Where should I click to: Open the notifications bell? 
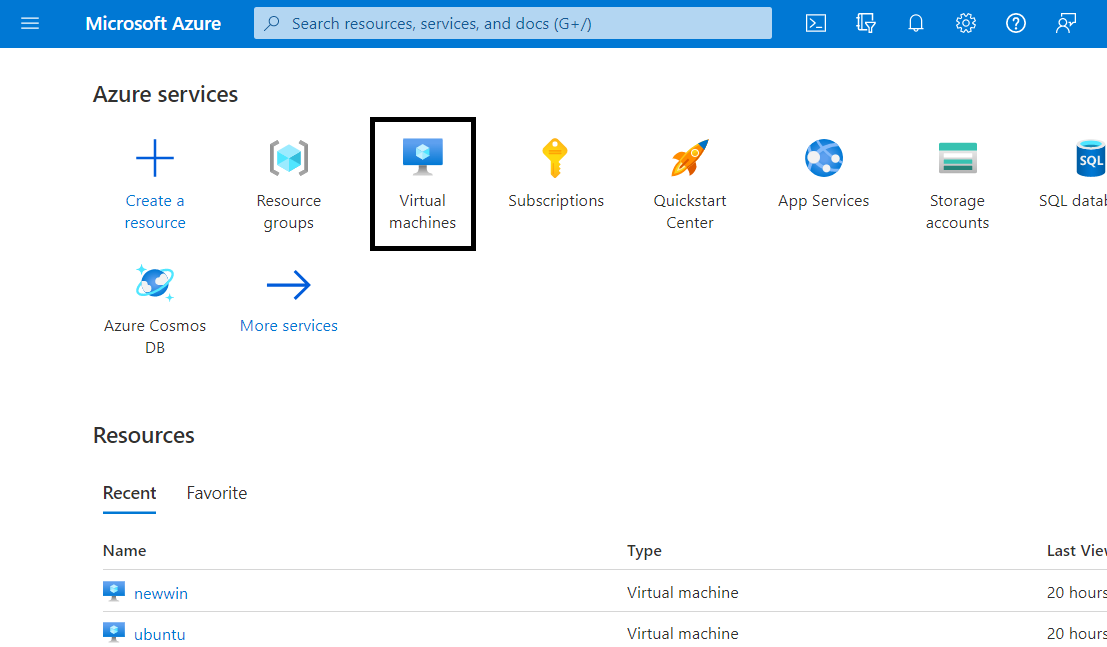916,23
